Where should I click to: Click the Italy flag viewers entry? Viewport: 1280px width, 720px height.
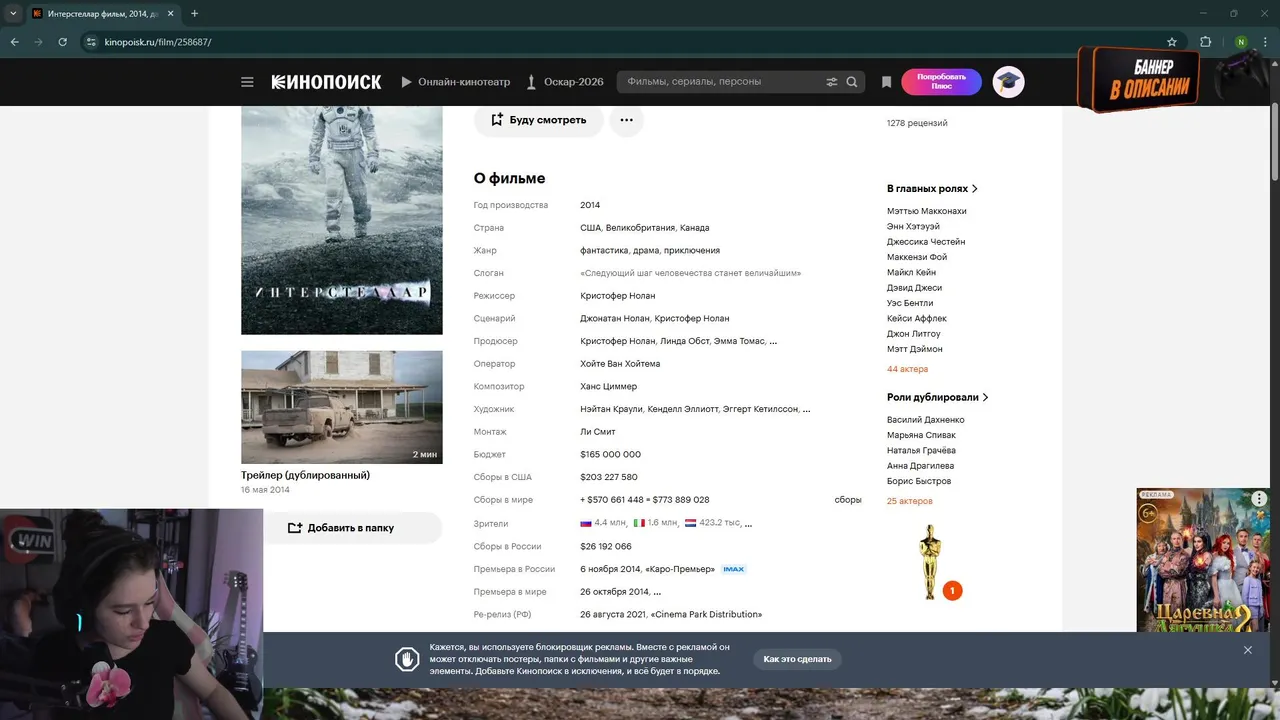[x=656, y=523]
